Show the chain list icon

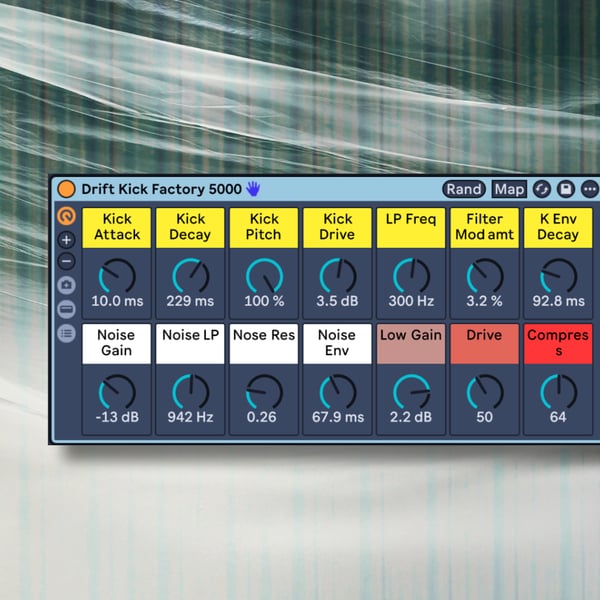point(67,334)
